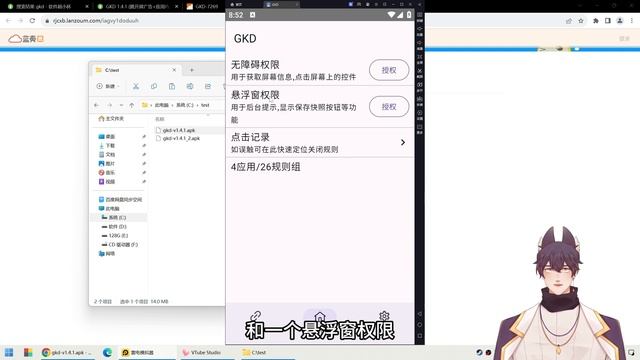Screen dimensions: 640x360
Task: Paste icon in Explorer toolbar
Action: coord(172,86)
